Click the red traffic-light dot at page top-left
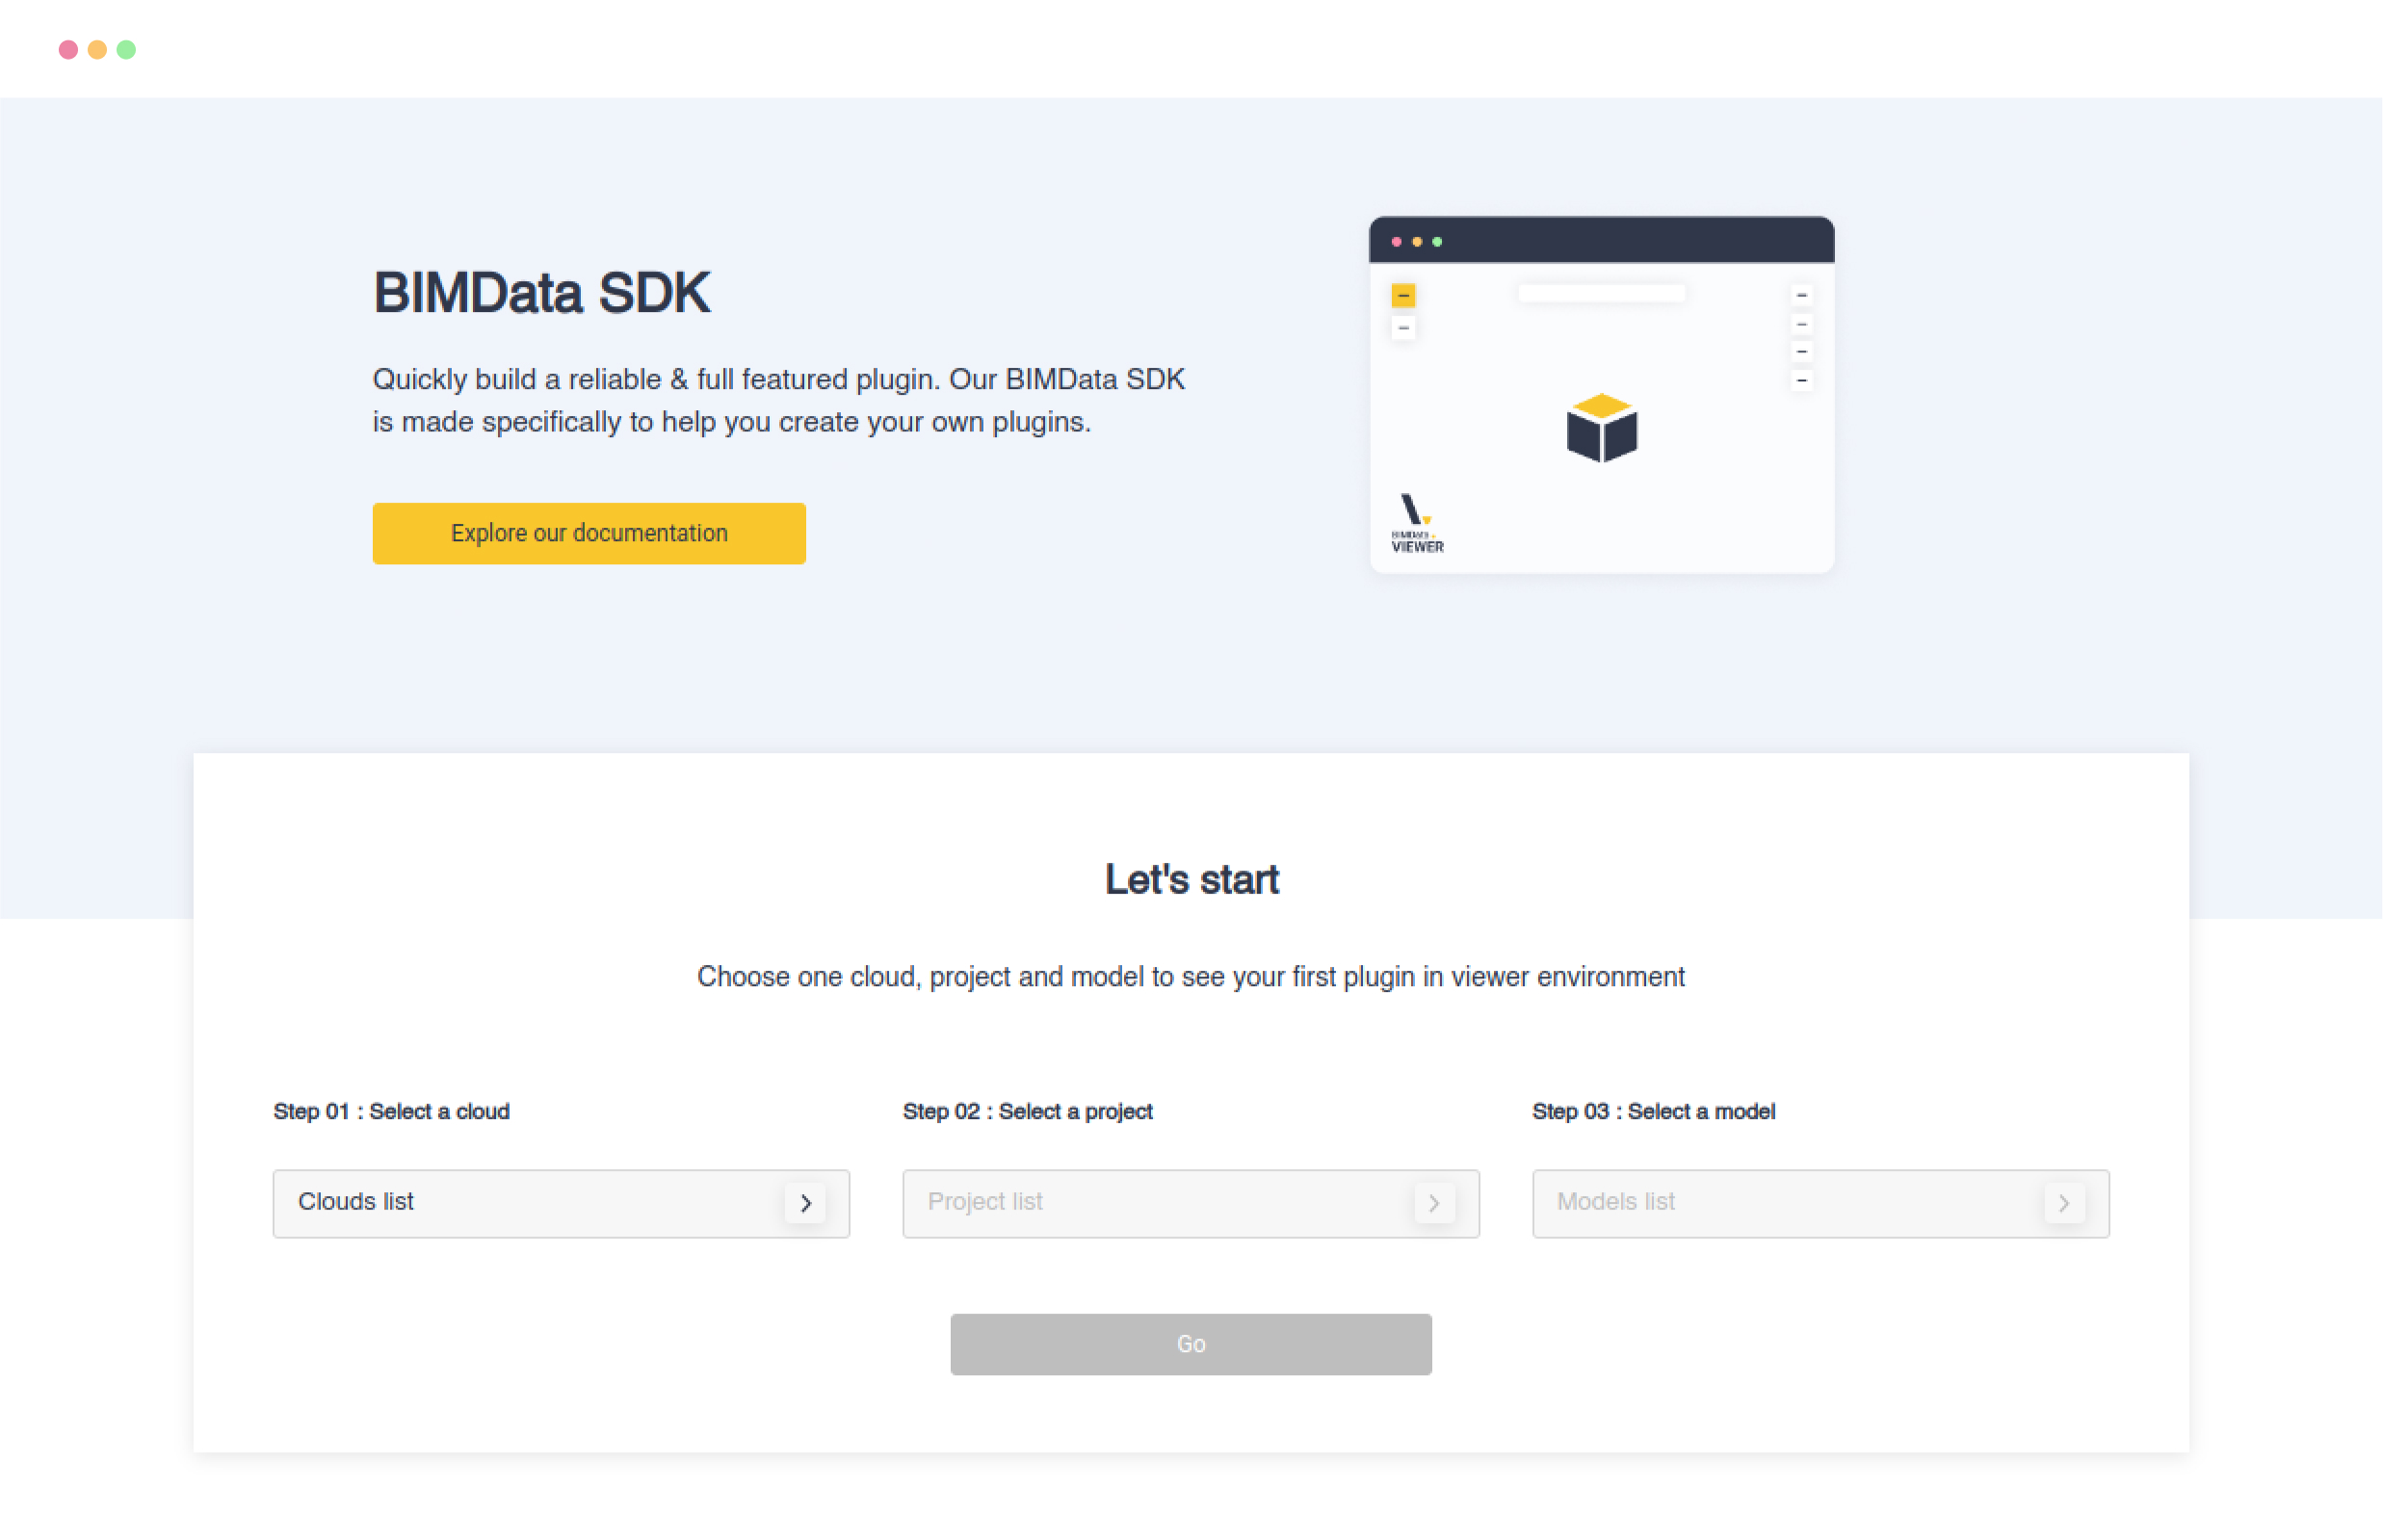2383x1540 pixels. 68,49
